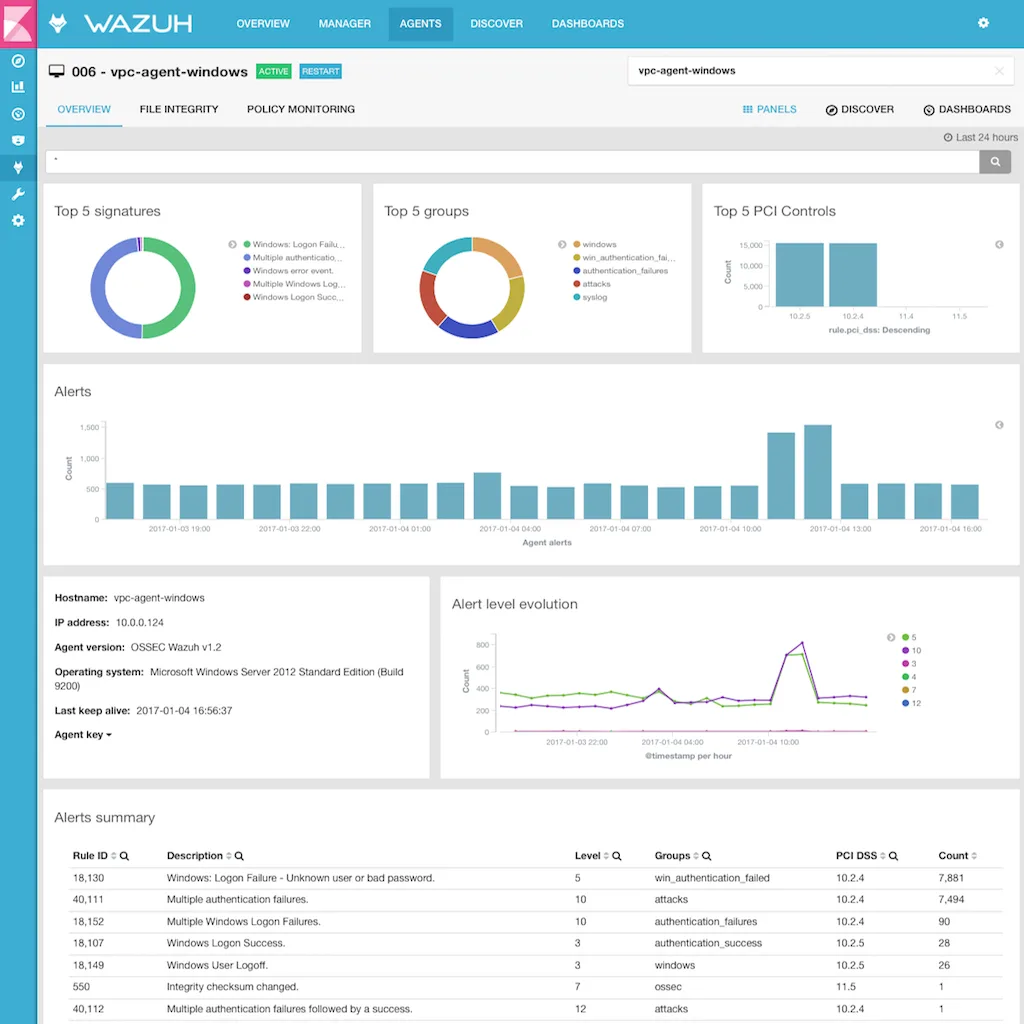This screenshot has width=1024, height=1024.
Task: Toggle Windows: Logon Failure legend color
Action: tap(247, 244)
